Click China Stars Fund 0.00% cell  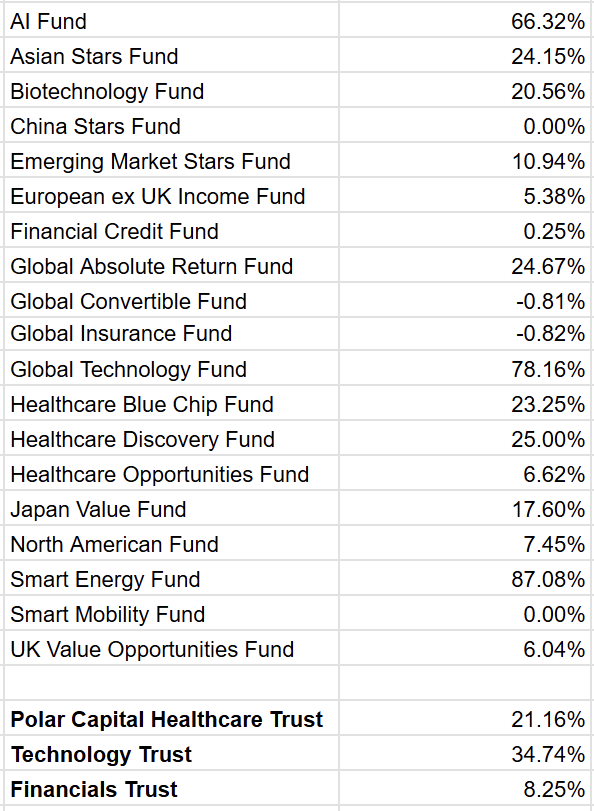(466, 125)
